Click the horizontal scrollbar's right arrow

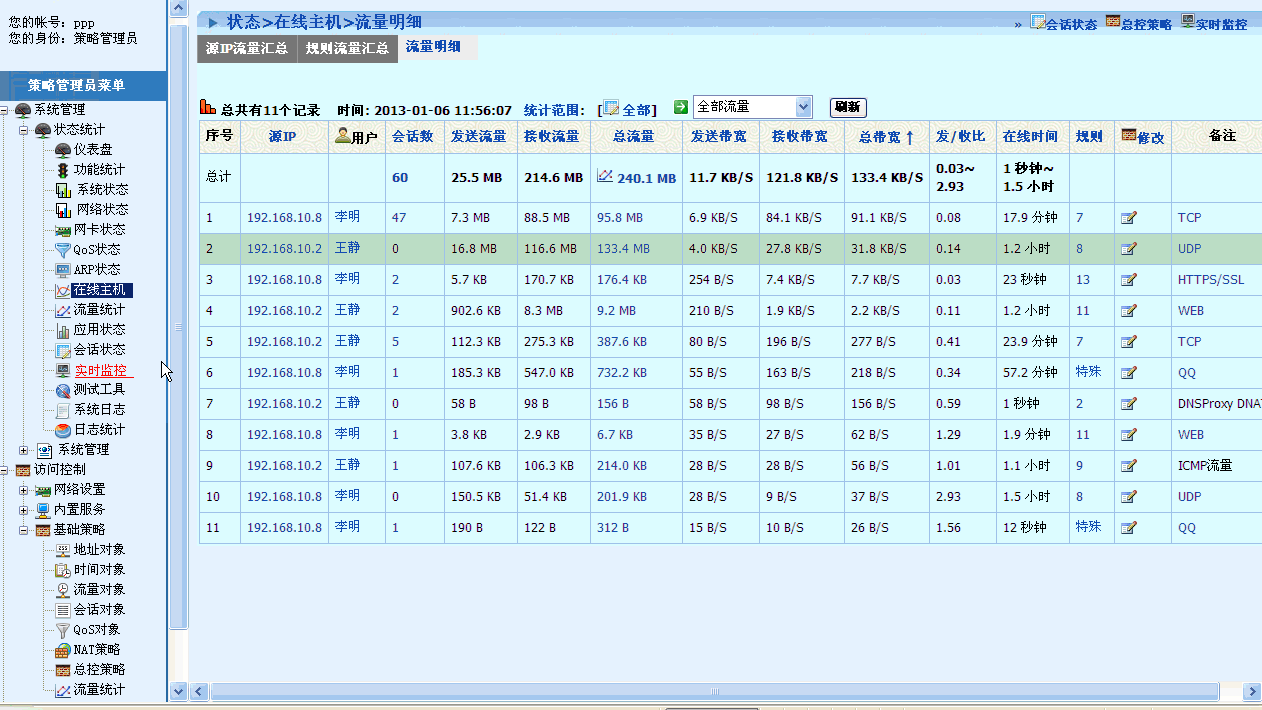point(1252,692)
